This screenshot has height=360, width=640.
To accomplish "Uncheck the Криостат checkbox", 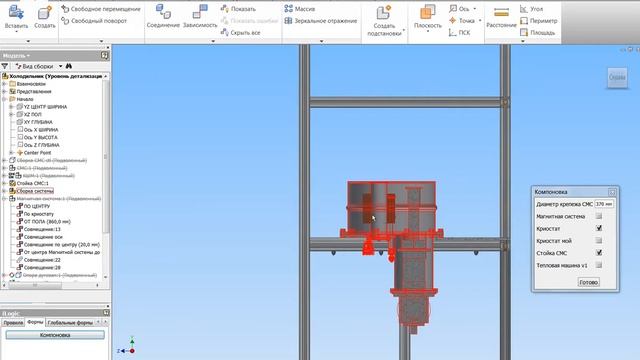I will (x=599, y=228).
